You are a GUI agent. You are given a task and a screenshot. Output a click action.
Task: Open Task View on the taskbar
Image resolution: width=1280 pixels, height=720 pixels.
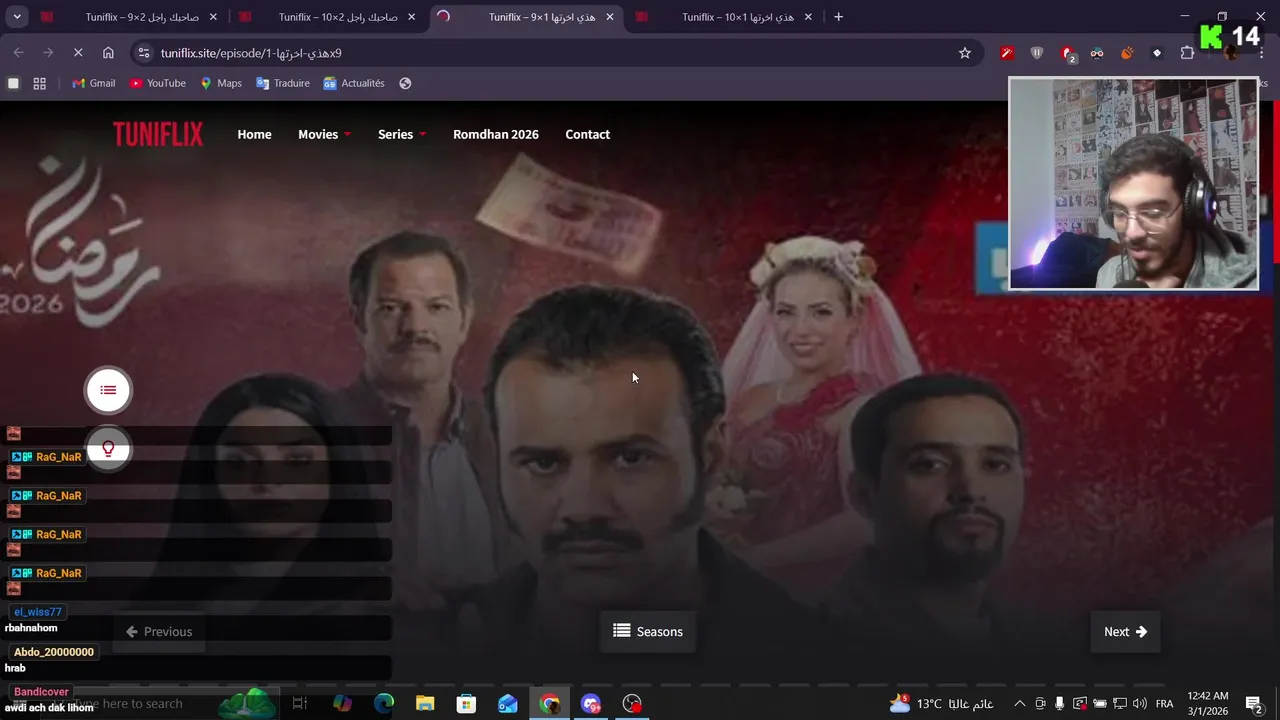pos(299,704)
